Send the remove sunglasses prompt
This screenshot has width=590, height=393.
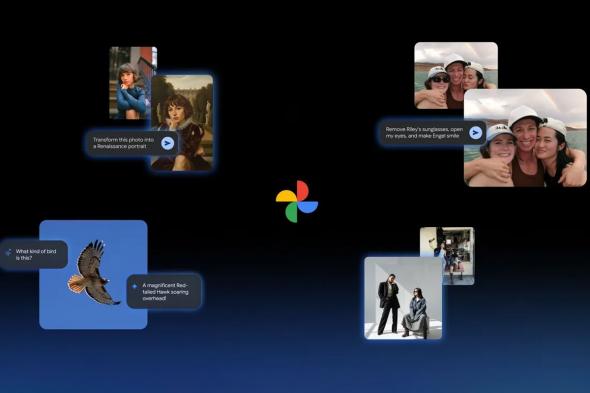pyautogui.click(x=475, y=133)
